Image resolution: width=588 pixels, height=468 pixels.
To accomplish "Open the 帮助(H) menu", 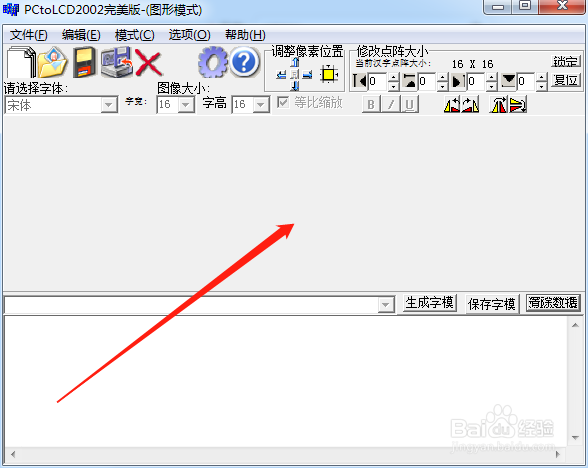I will (245, 35).
